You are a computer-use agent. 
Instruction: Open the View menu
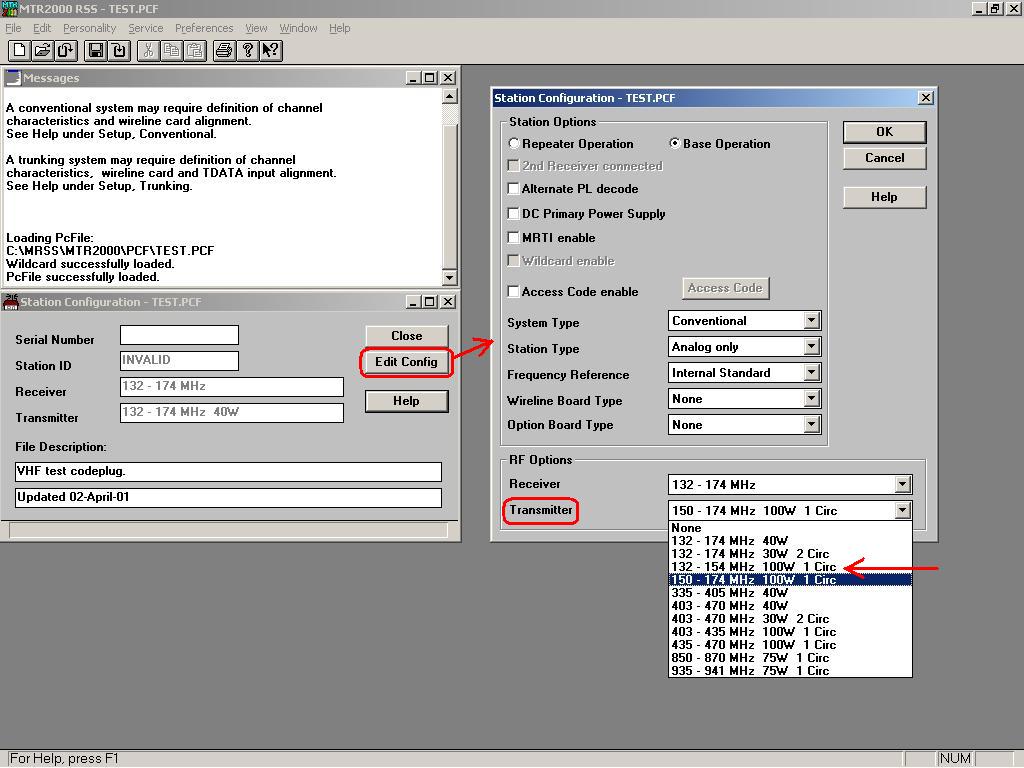pos(256,28)
